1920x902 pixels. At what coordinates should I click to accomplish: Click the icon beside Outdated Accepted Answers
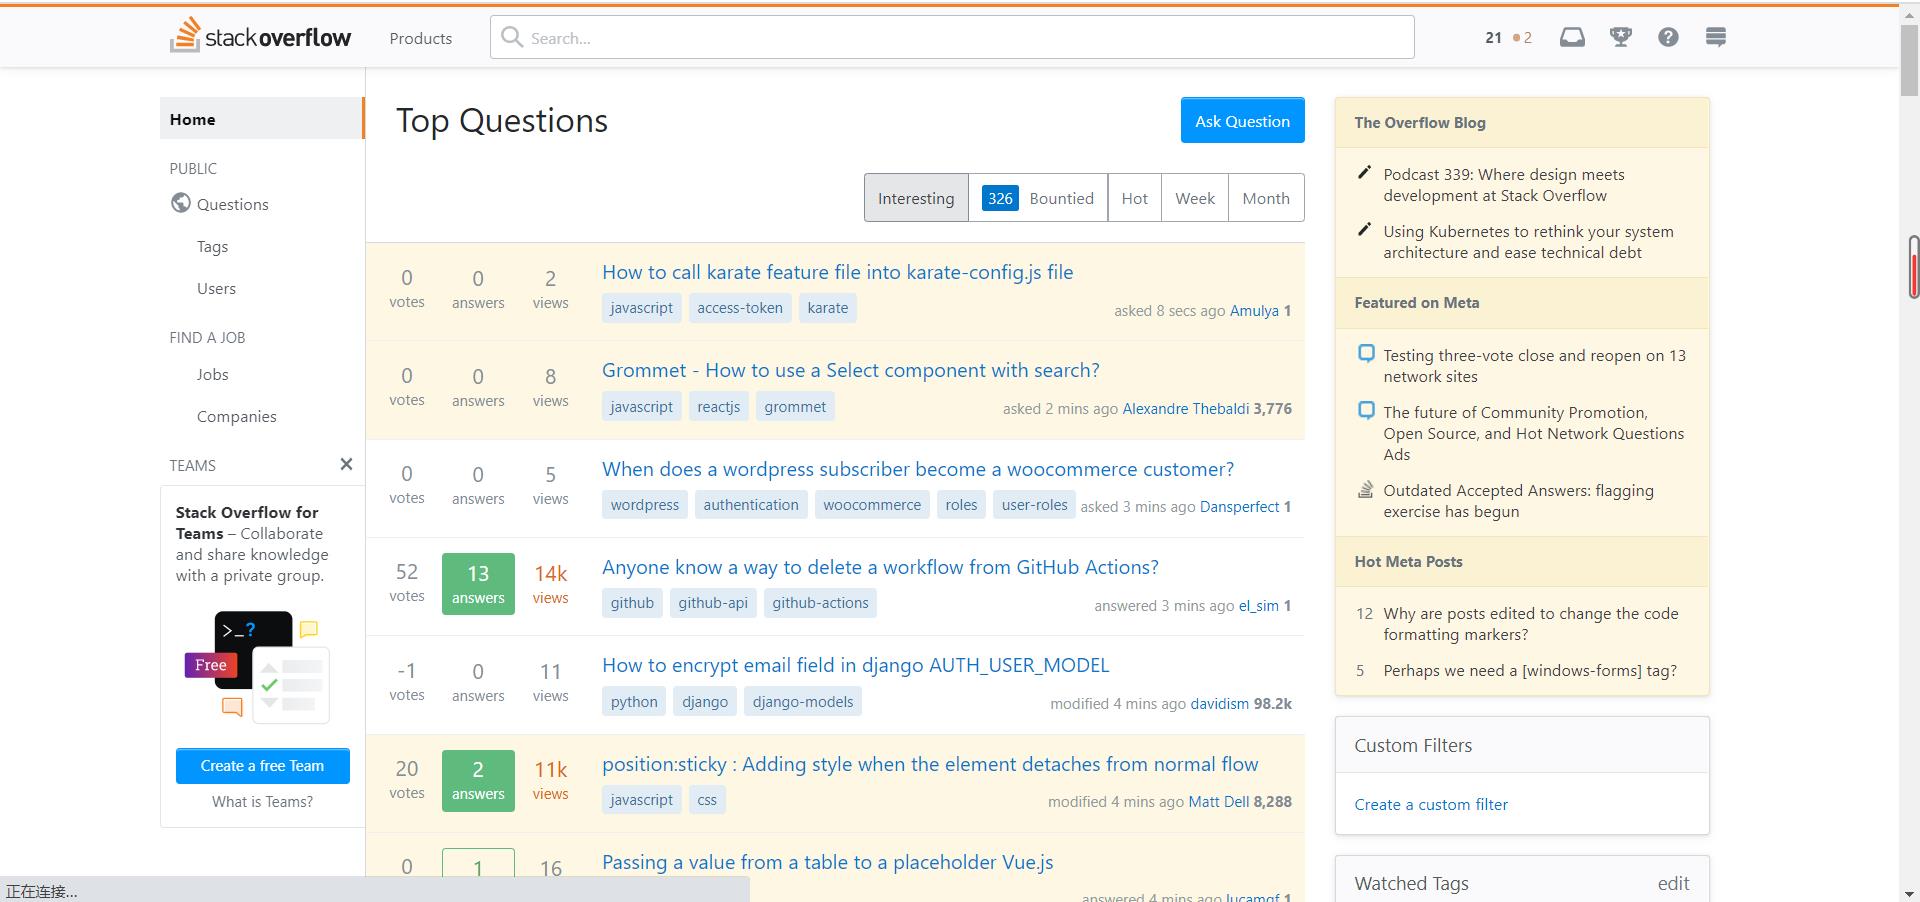click(x=1365, y=489)
